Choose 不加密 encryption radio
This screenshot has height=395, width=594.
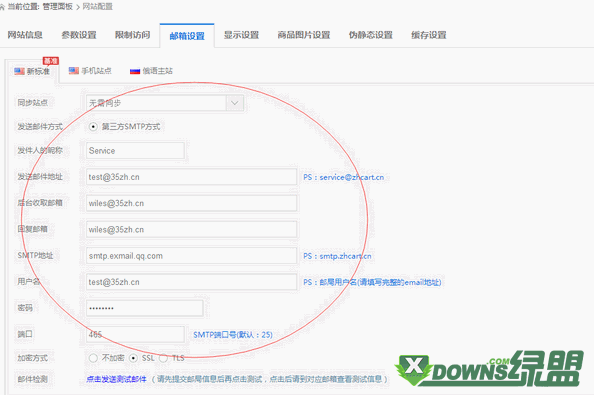tap(93, 358)
